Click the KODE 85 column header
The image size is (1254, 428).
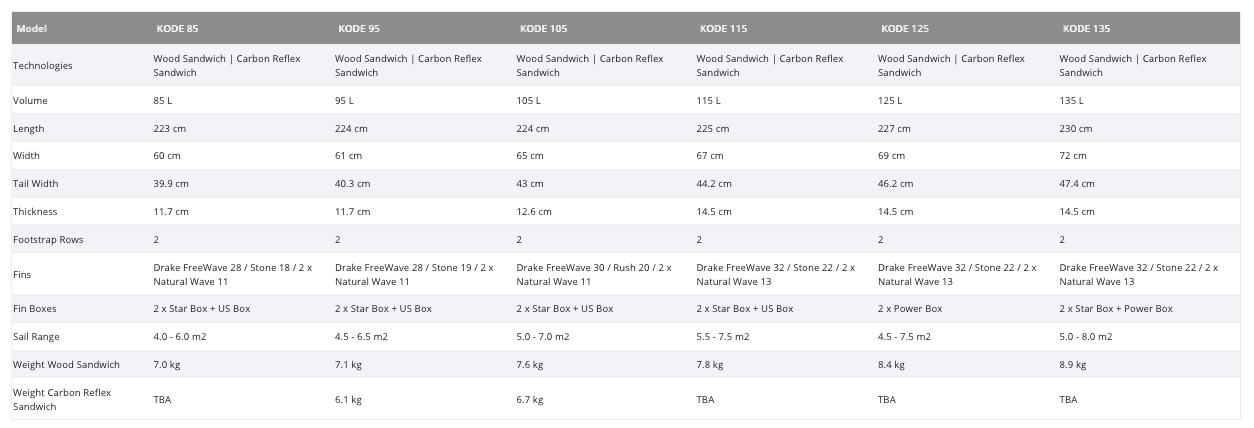[x=176, y=29]
